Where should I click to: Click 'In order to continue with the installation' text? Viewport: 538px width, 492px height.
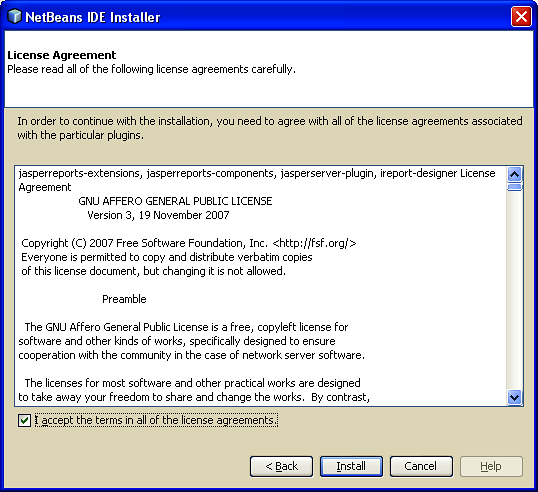coord(270,128)
